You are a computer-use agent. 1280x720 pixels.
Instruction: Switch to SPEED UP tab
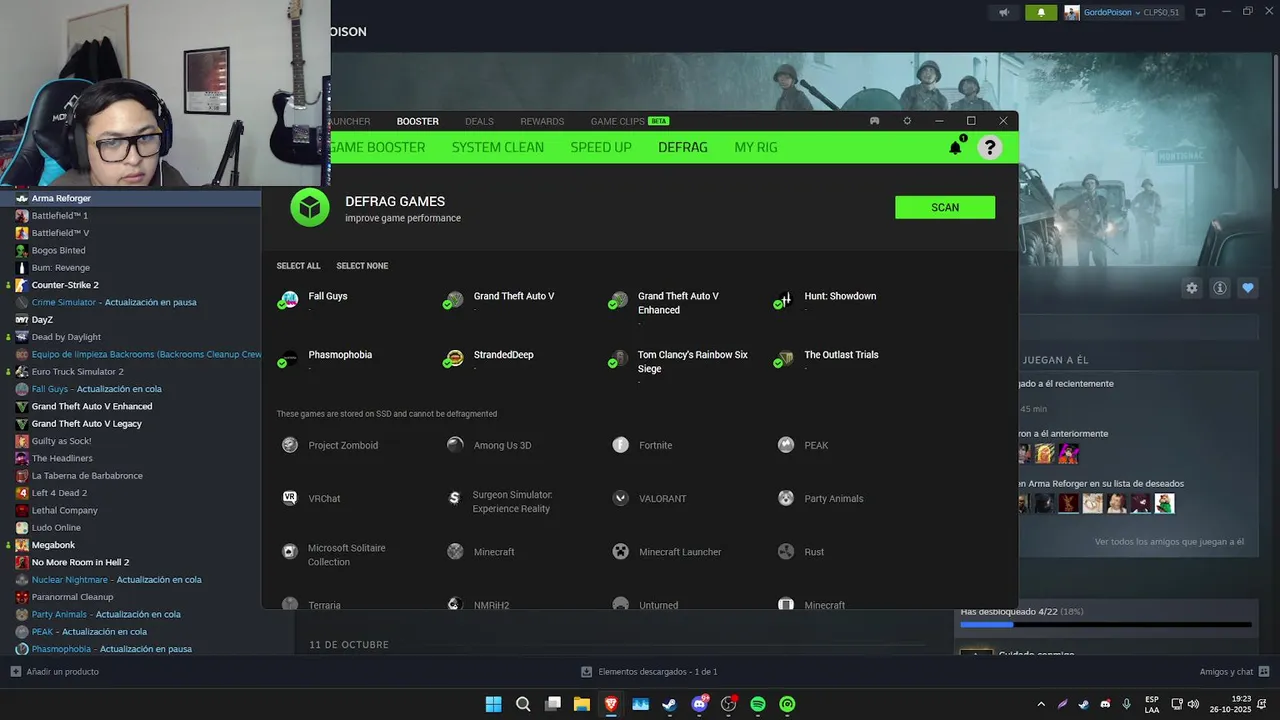point(601,147)
